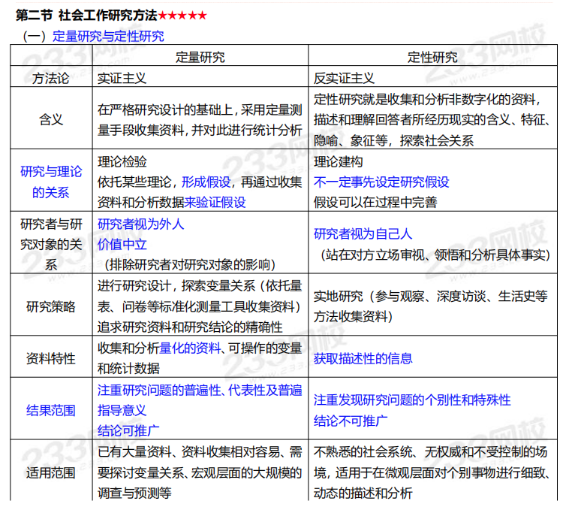Click the text 追求研究资料和研究结论的精确性
Image resolution: width=572 pixels, height=513 pixels.
190,327
